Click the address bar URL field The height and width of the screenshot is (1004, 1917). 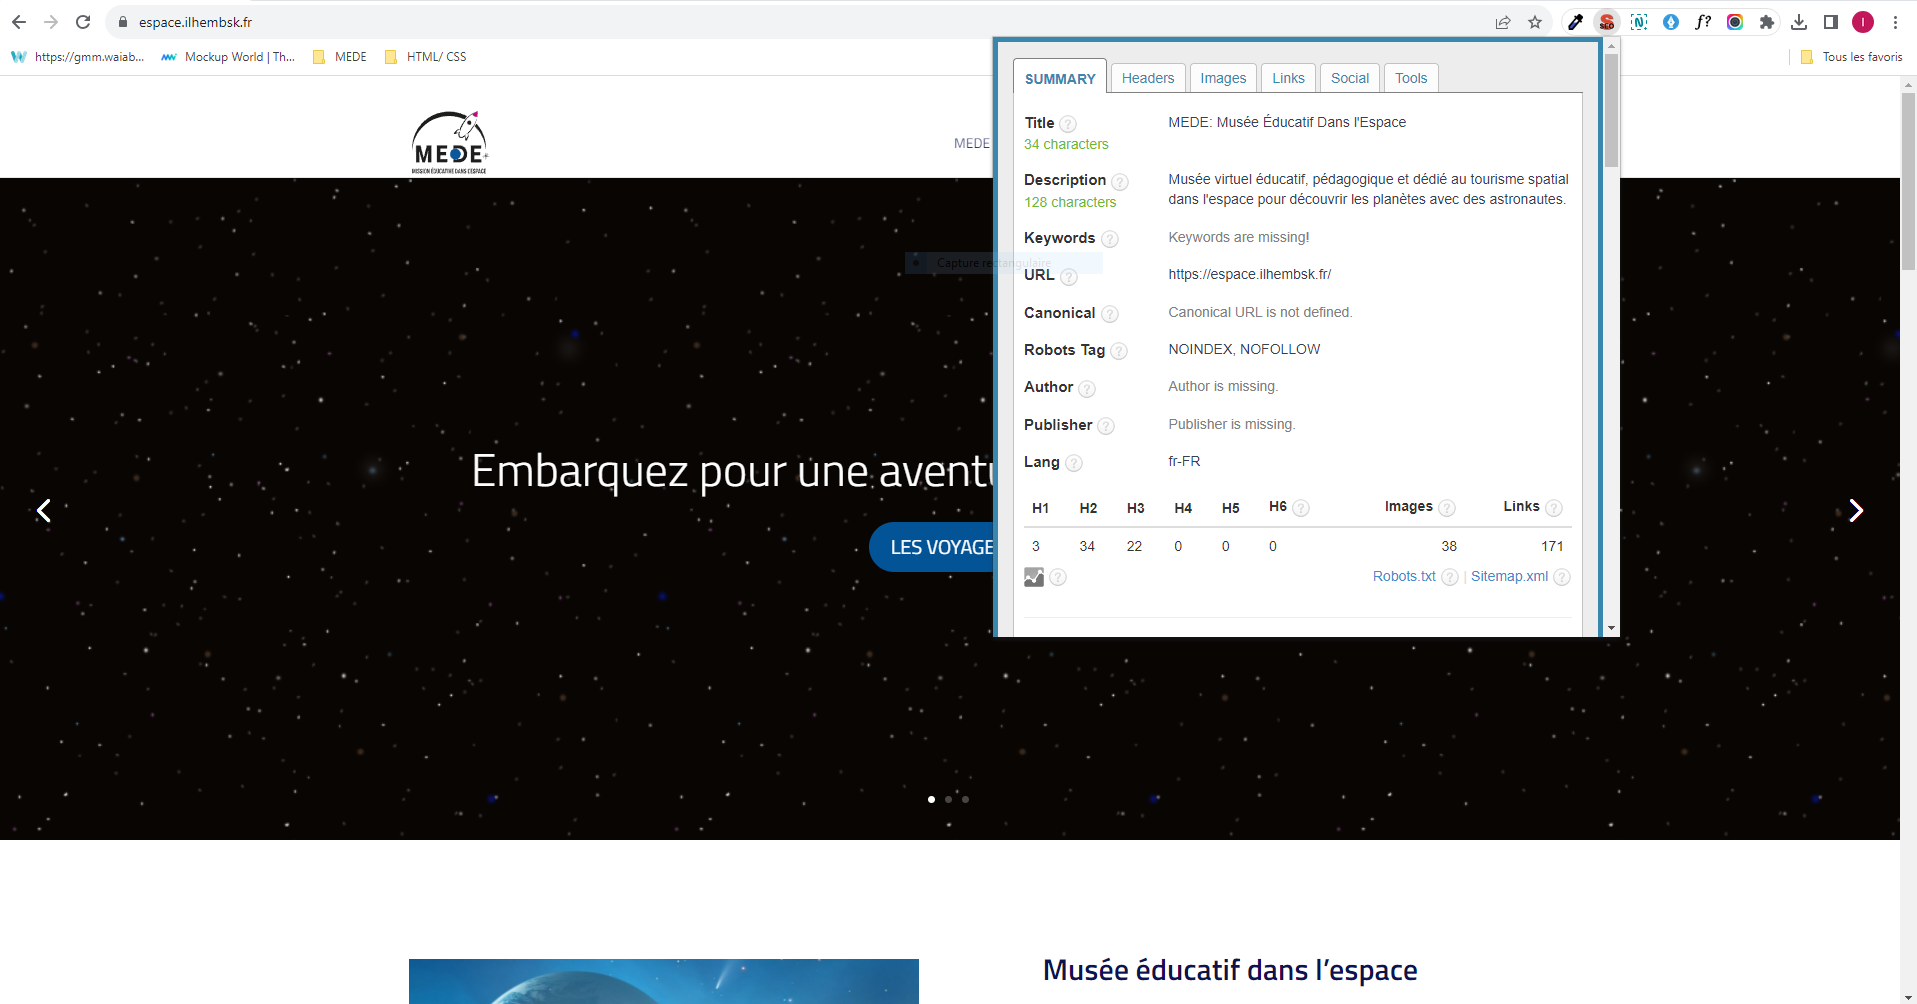[800, 22]
